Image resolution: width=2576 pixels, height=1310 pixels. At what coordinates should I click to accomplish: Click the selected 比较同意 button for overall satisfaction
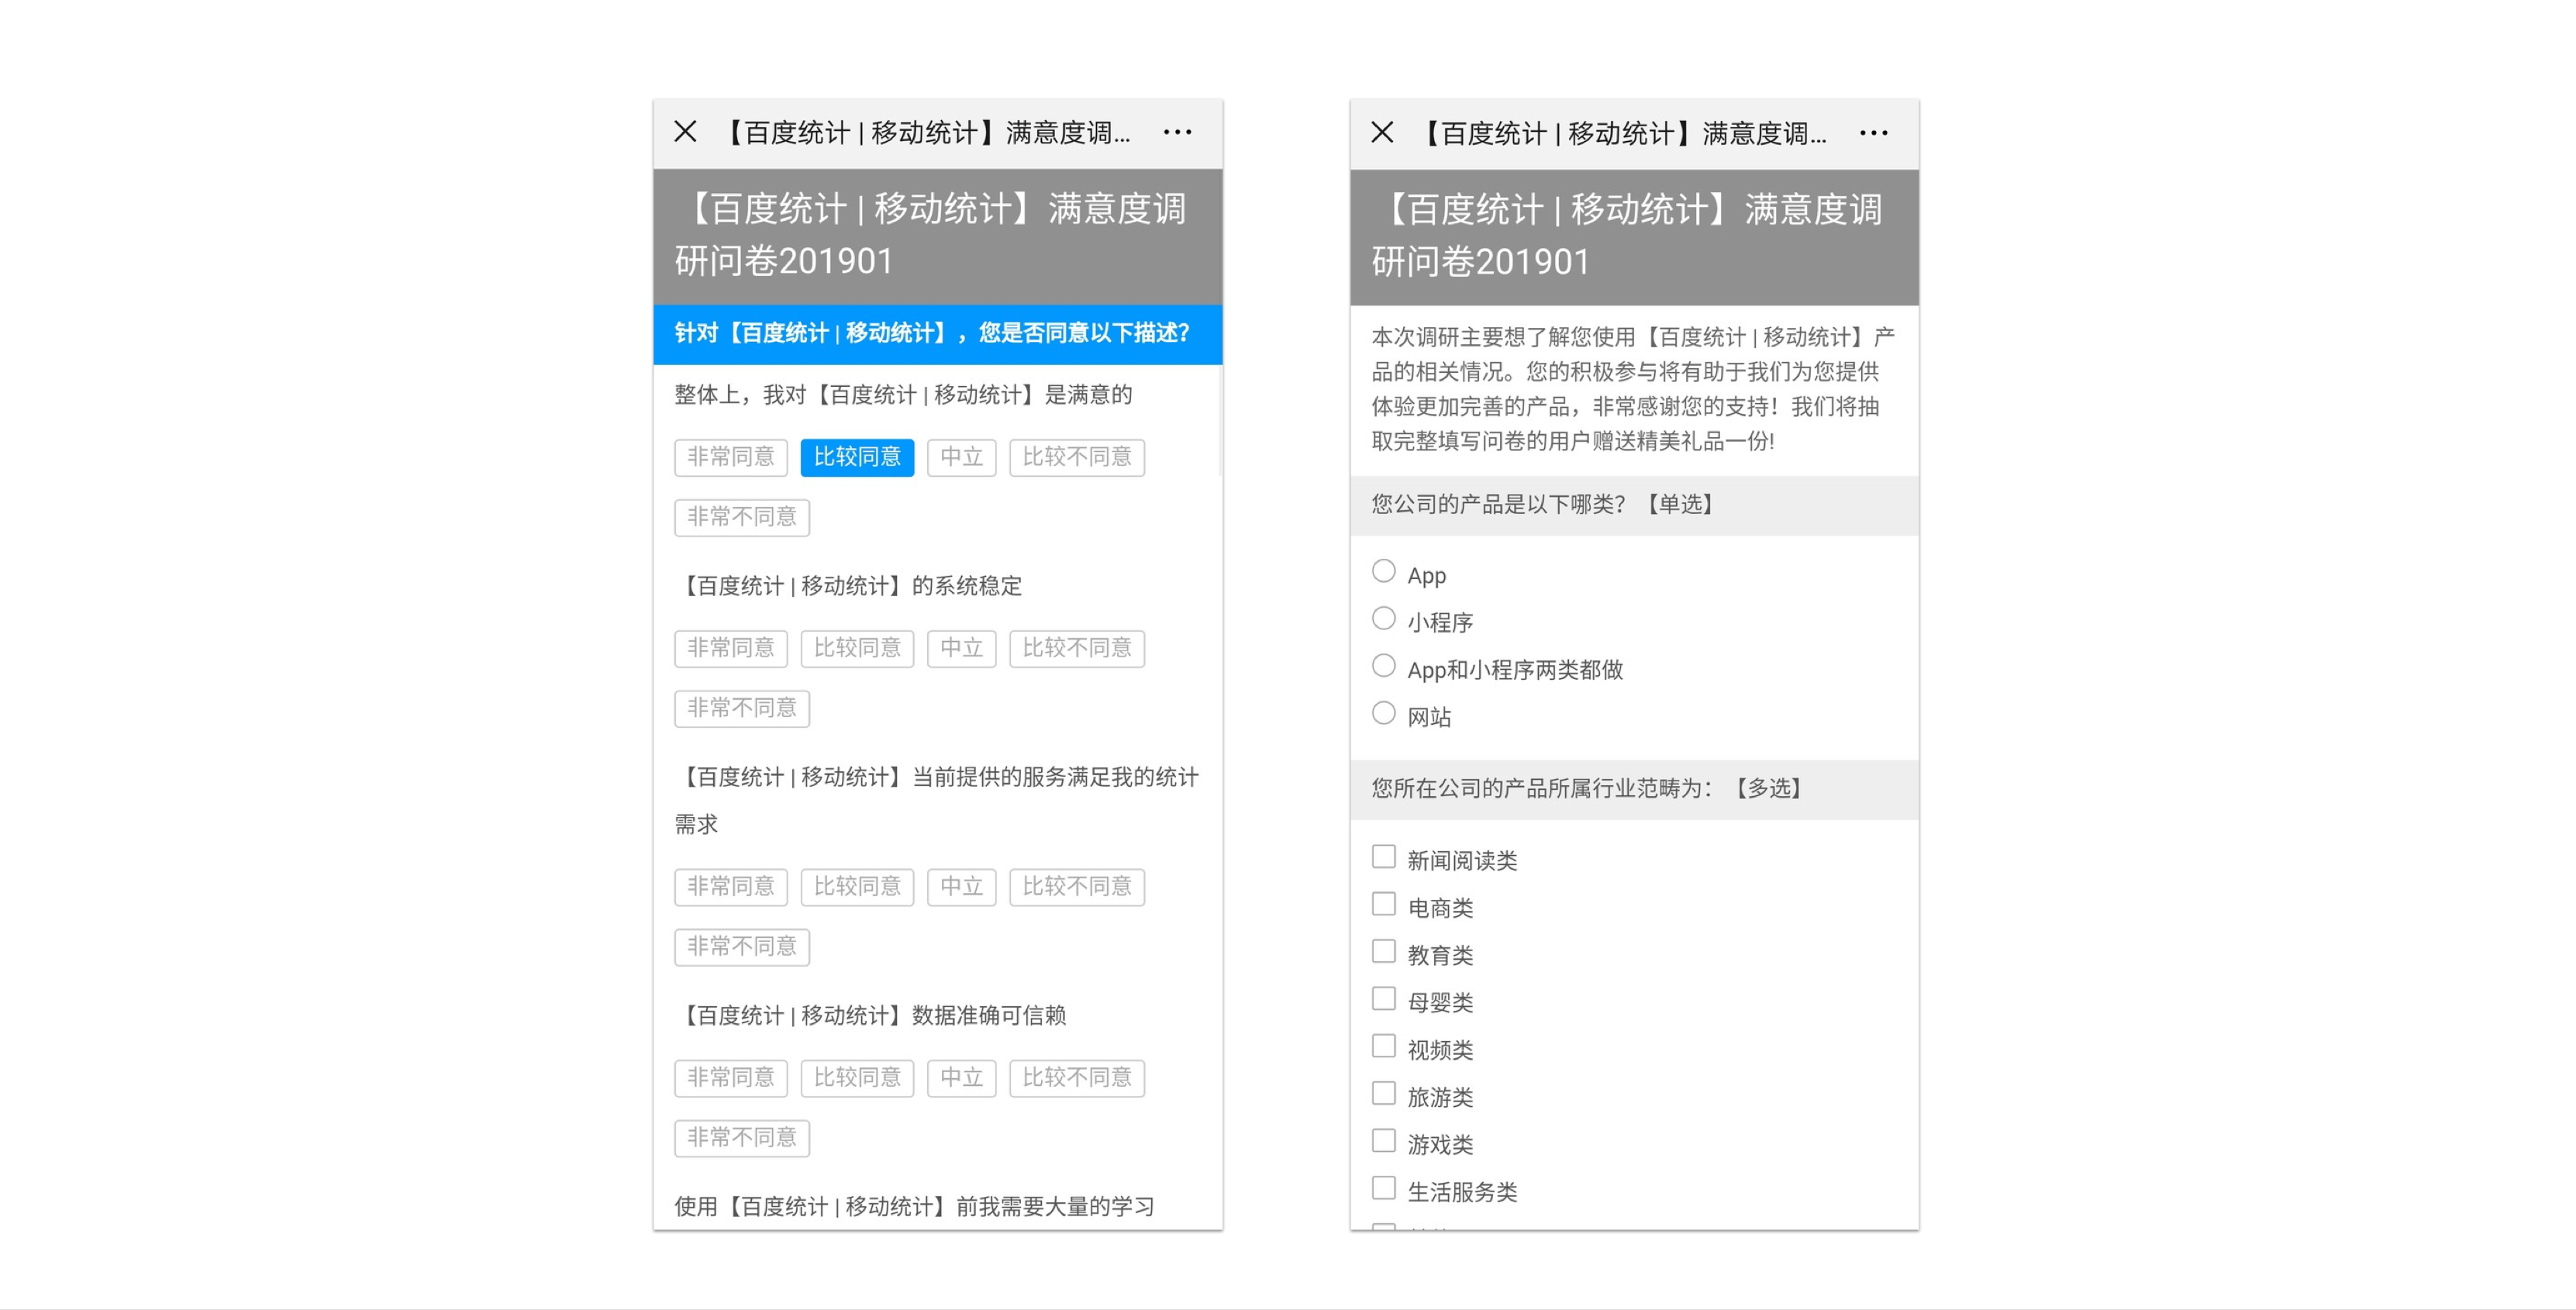[857, 457]
